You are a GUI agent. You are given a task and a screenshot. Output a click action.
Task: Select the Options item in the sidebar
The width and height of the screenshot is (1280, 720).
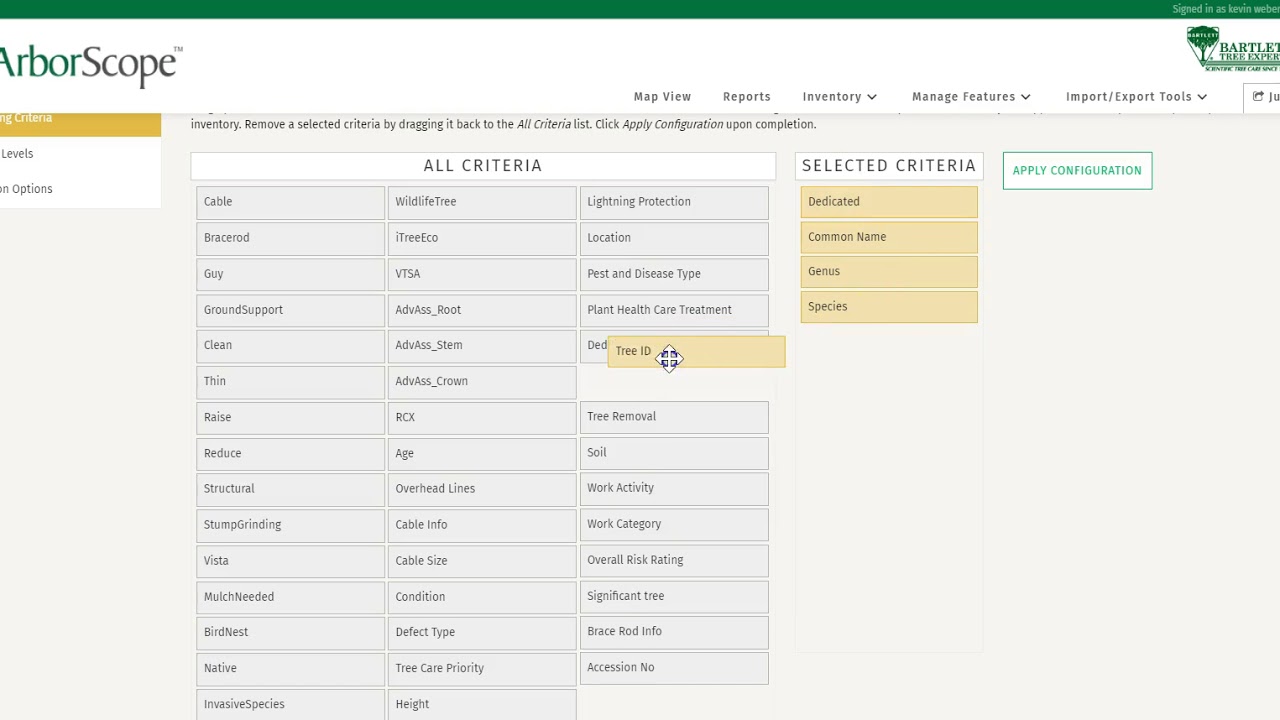pyautogui.click(x=80, y=189)
